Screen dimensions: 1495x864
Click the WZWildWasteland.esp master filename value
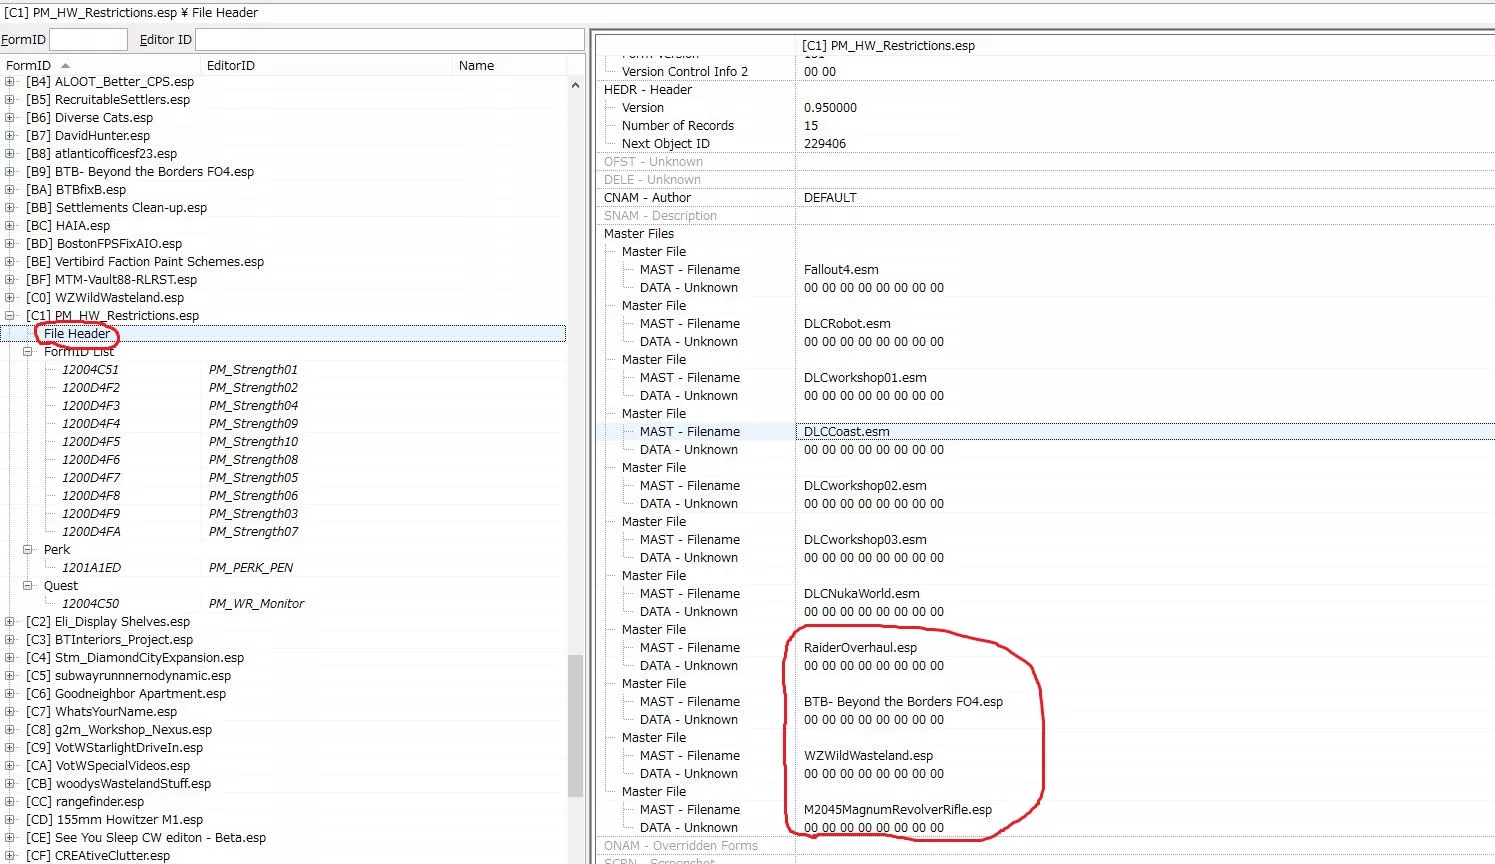(x=868, y=756)
